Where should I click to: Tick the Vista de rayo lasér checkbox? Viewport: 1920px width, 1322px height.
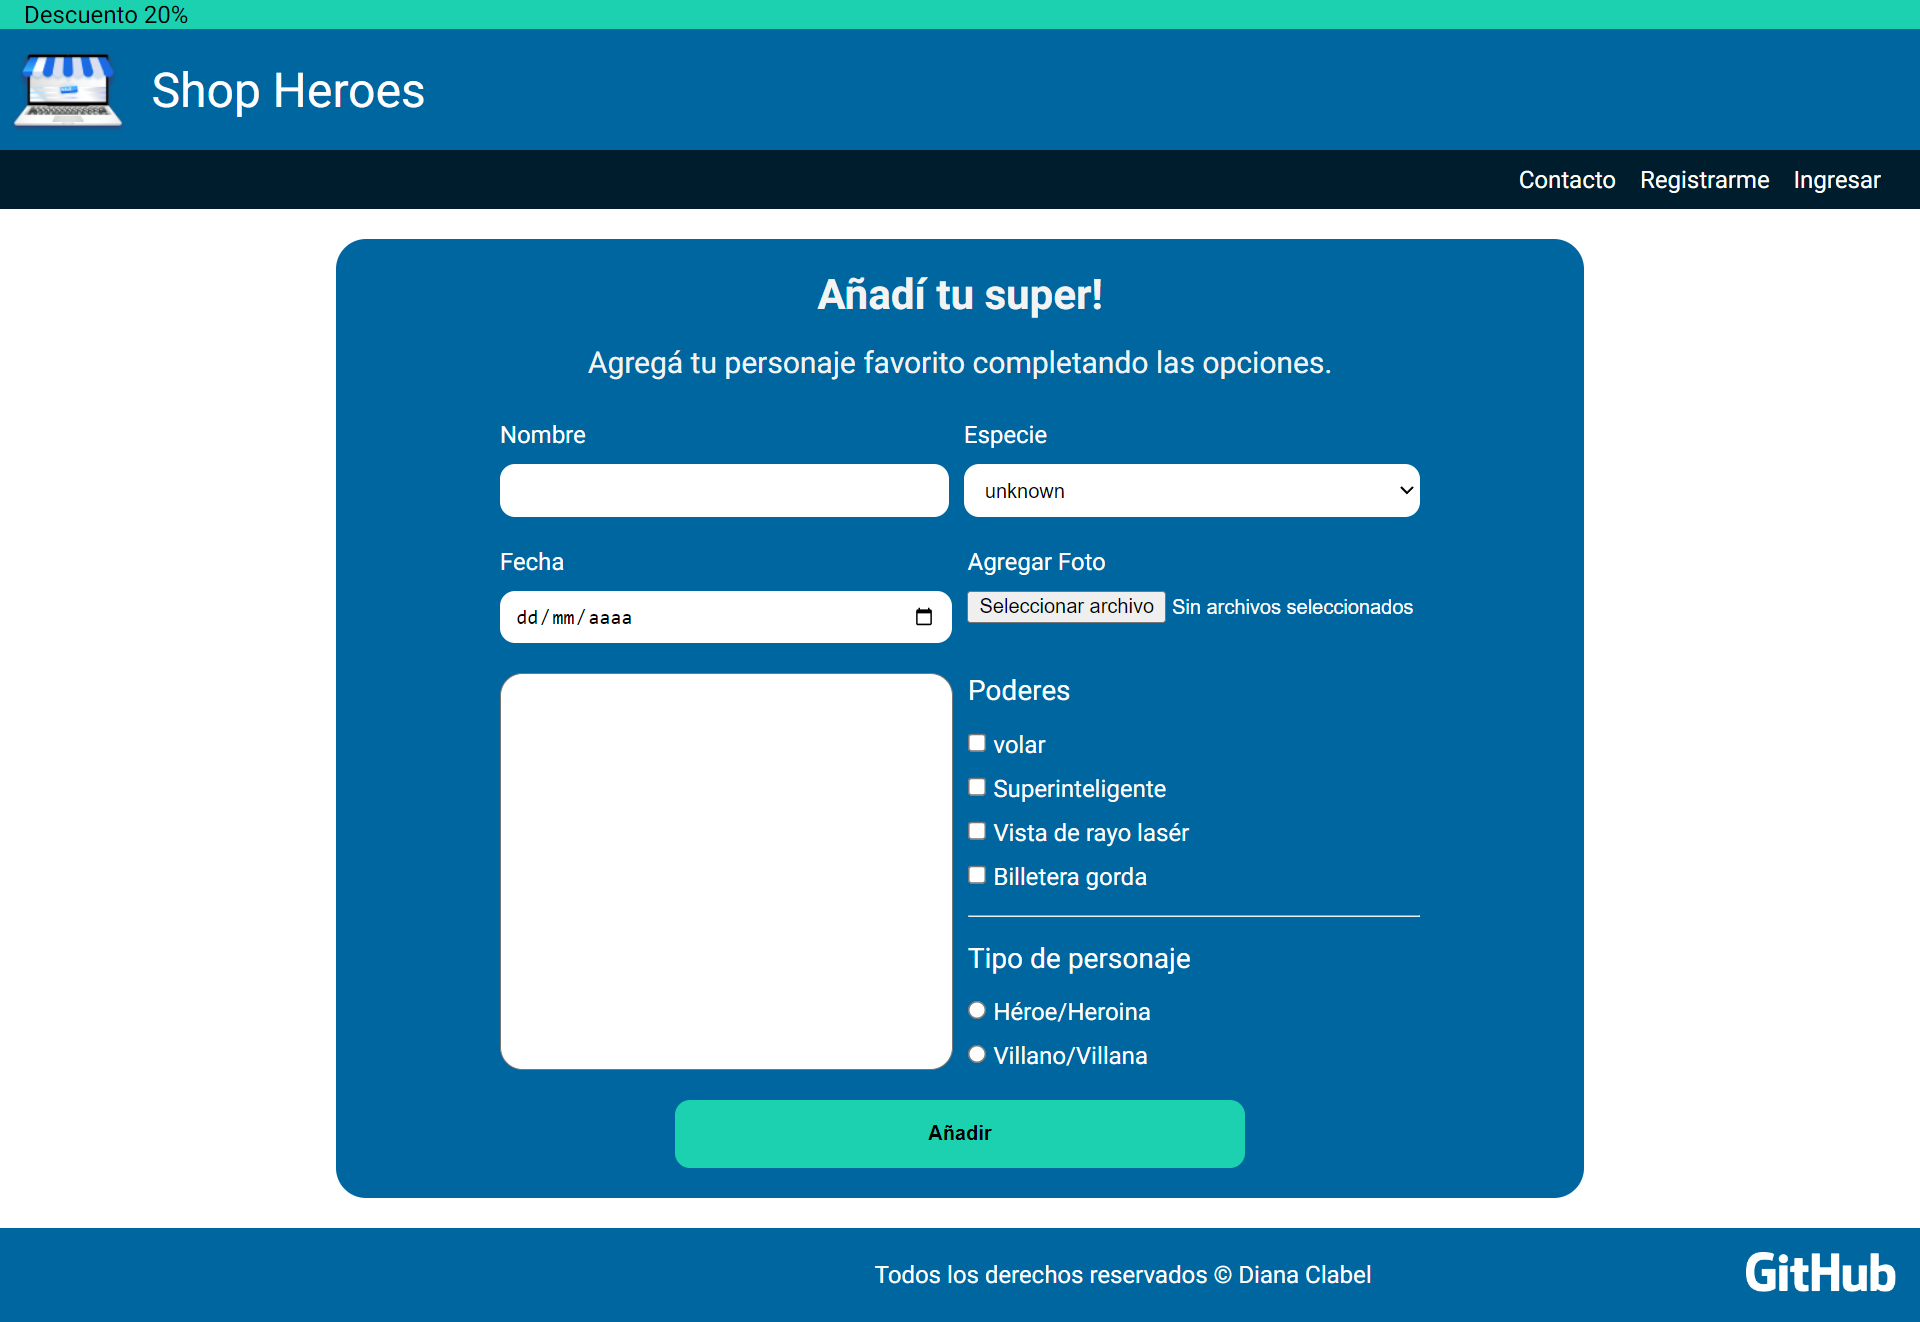click(x=977, y=831)
